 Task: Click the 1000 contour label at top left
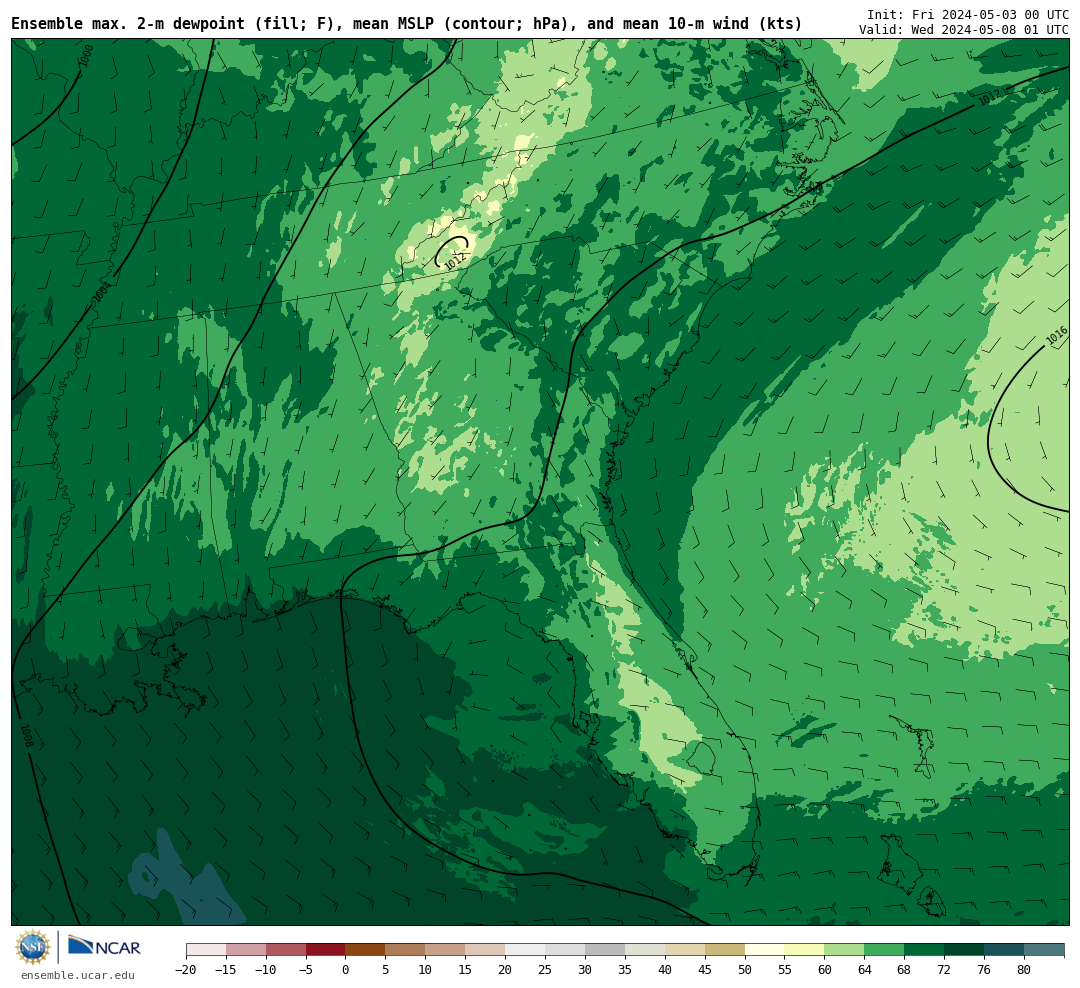[x=86, y=55]
